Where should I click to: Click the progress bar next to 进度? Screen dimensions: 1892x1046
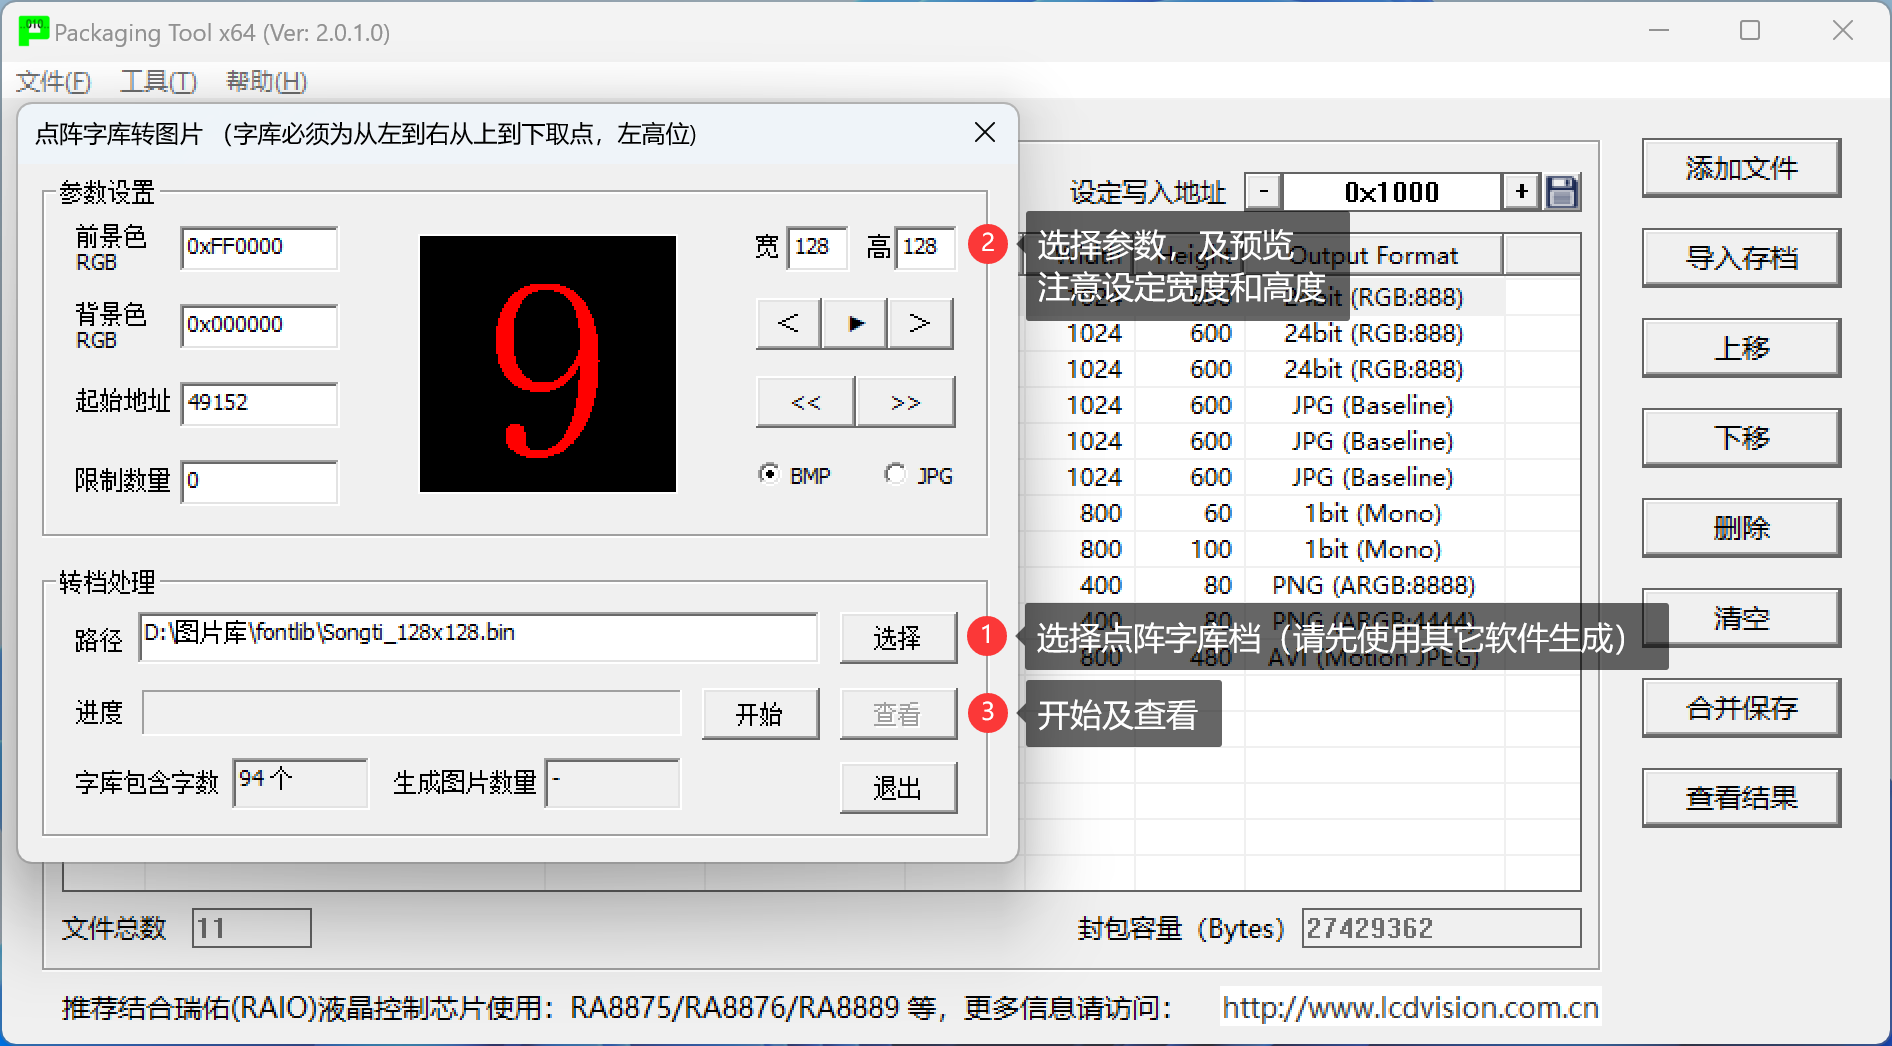411,713
